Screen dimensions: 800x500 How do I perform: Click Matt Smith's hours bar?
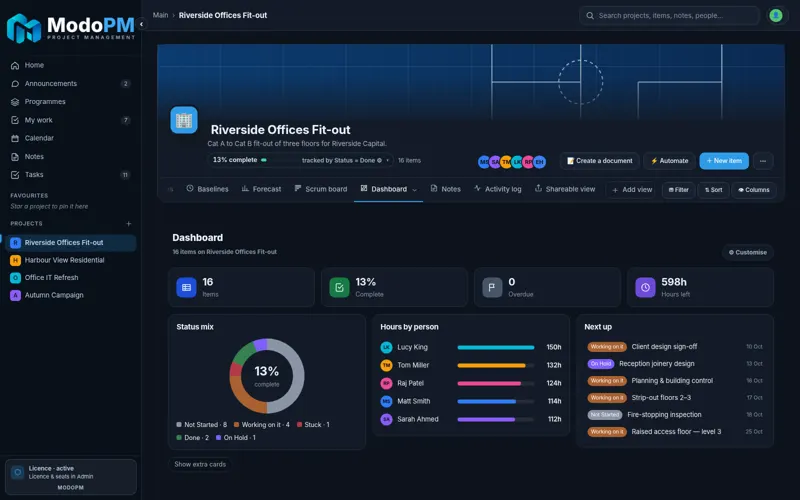click(495, 402)
